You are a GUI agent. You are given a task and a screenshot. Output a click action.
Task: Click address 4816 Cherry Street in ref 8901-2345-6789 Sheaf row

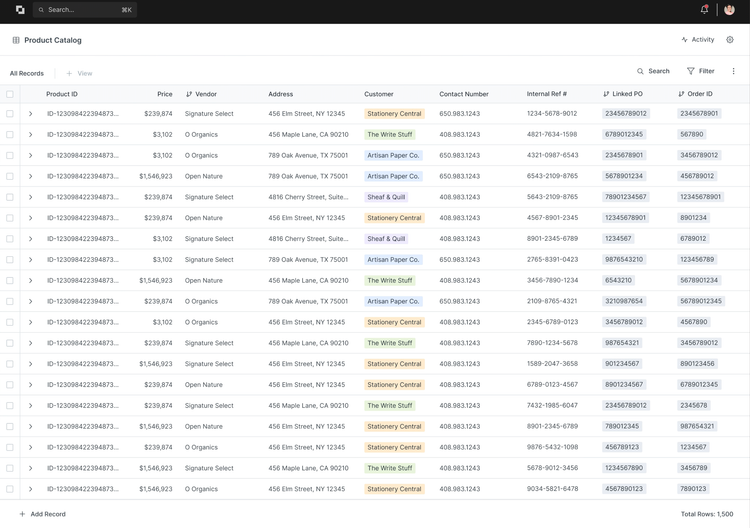click(x=308, y=239)
